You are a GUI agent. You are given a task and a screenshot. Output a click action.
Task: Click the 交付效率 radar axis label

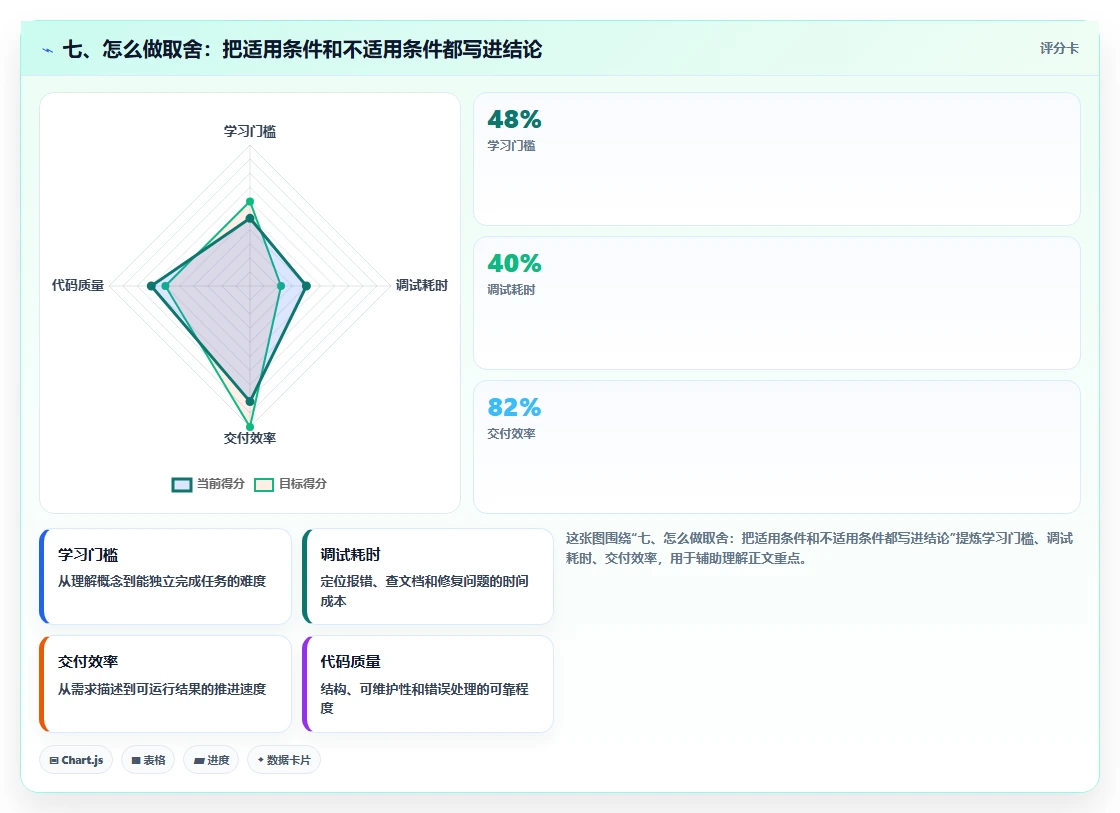[x=250, y=438]
